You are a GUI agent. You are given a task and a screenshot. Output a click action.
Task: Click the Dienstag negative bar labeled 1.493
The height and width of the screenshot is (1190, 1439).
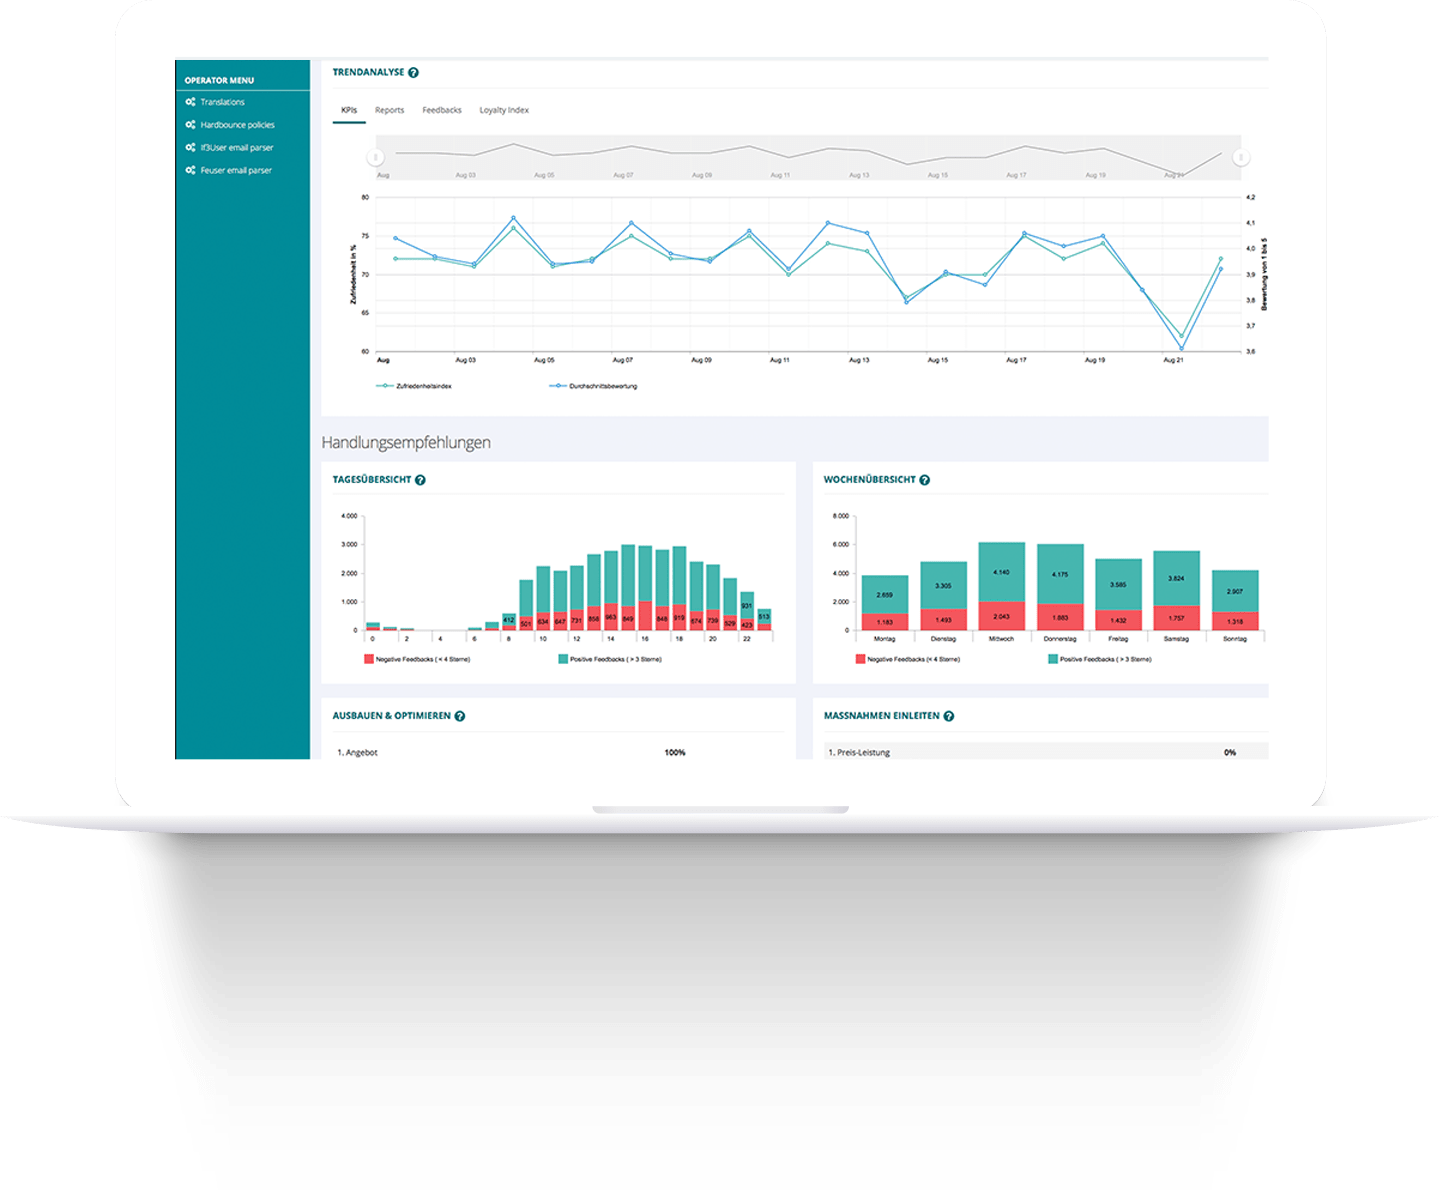point(943,620)
